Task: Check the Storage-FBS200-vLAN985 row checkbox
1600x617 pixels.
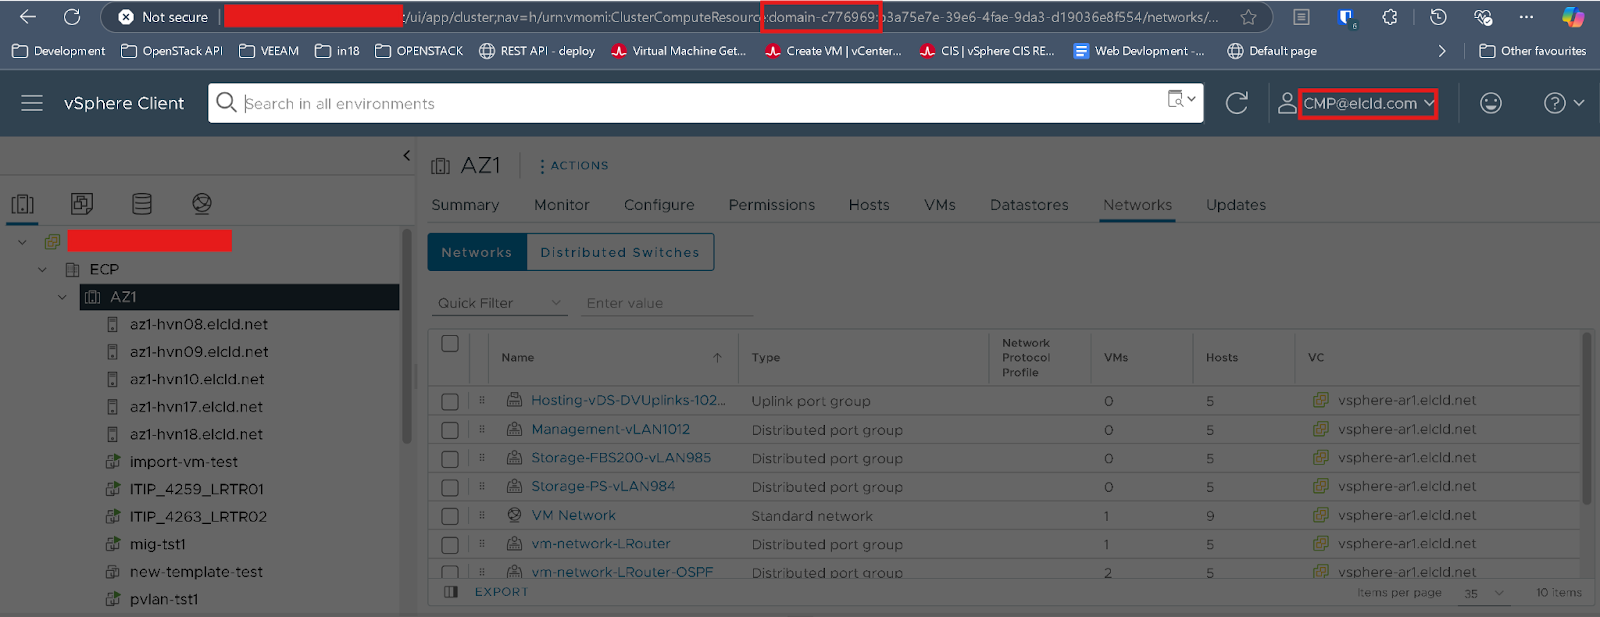Action: click(450, 459)
